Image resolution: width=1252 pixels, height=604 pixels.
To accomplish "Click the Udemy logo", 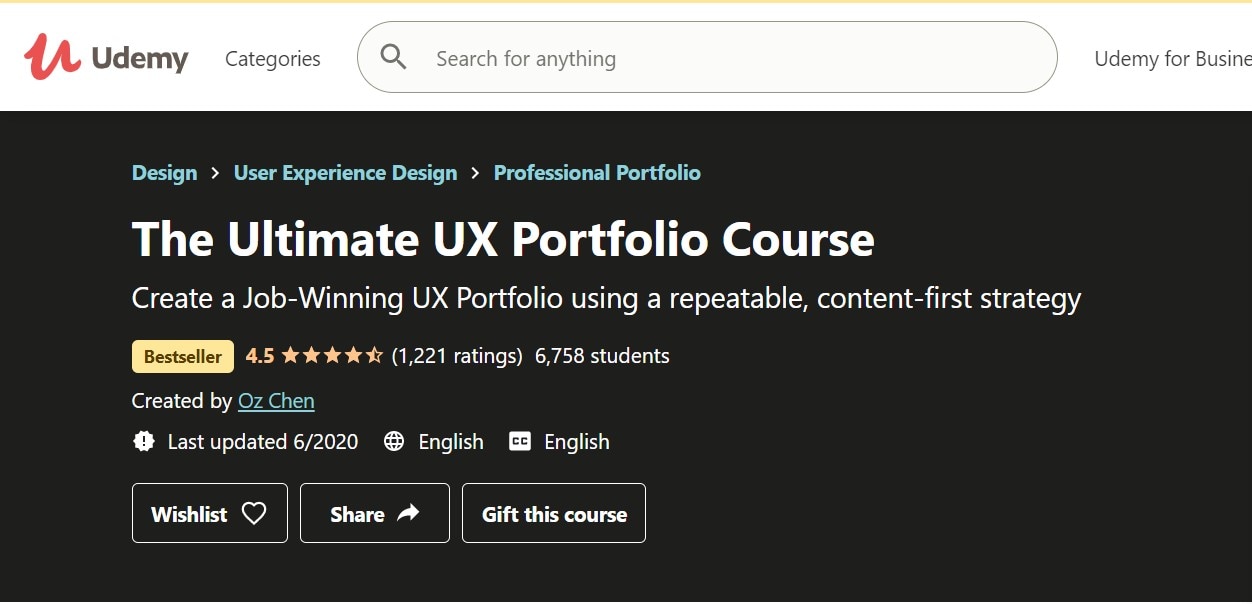I will point(106,58).
